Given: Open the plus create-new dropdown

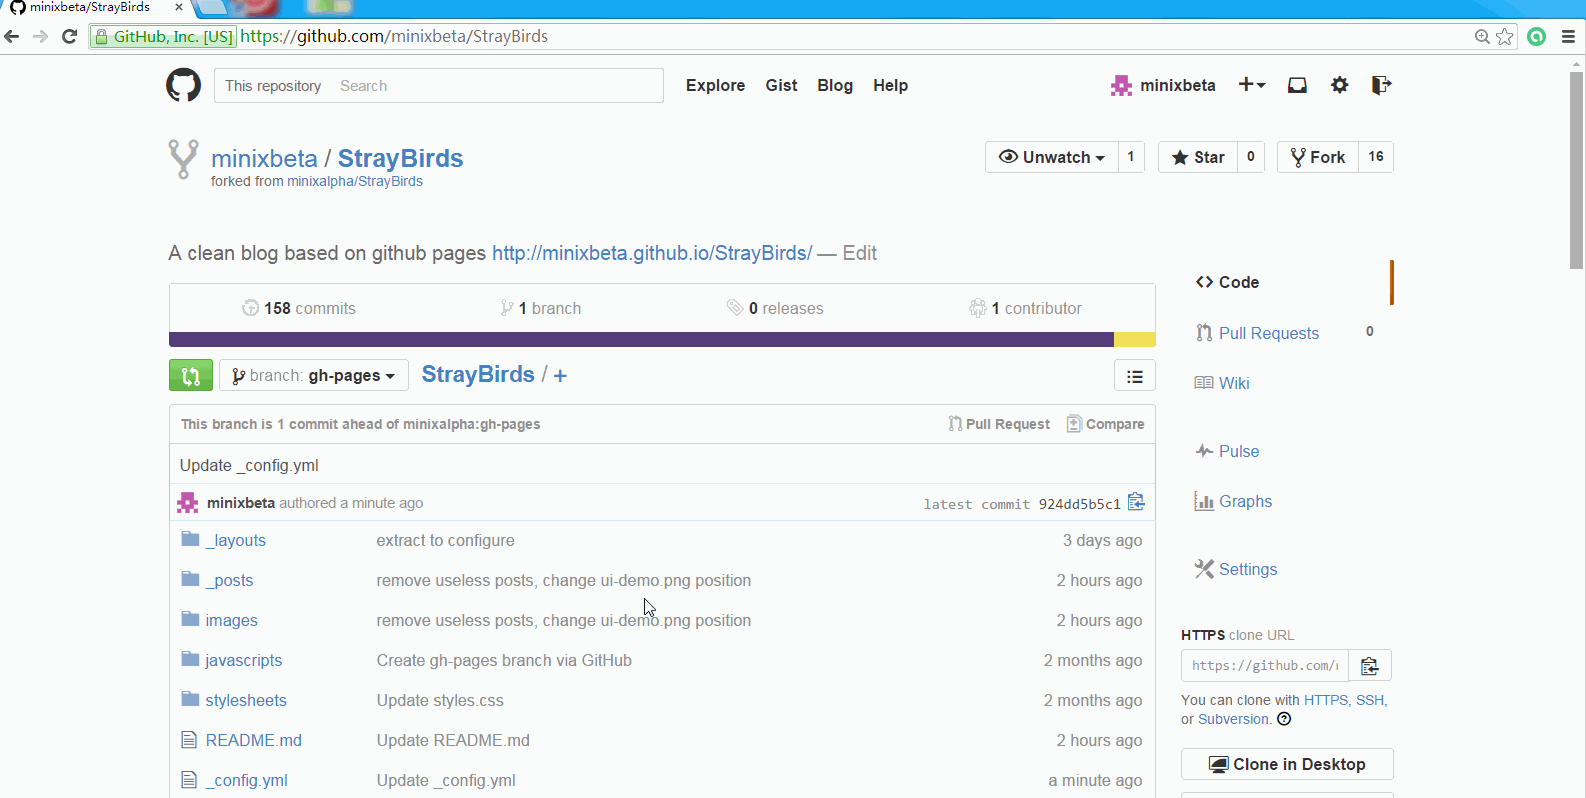Looking at the screenshot, I should tap(1252, 85).
